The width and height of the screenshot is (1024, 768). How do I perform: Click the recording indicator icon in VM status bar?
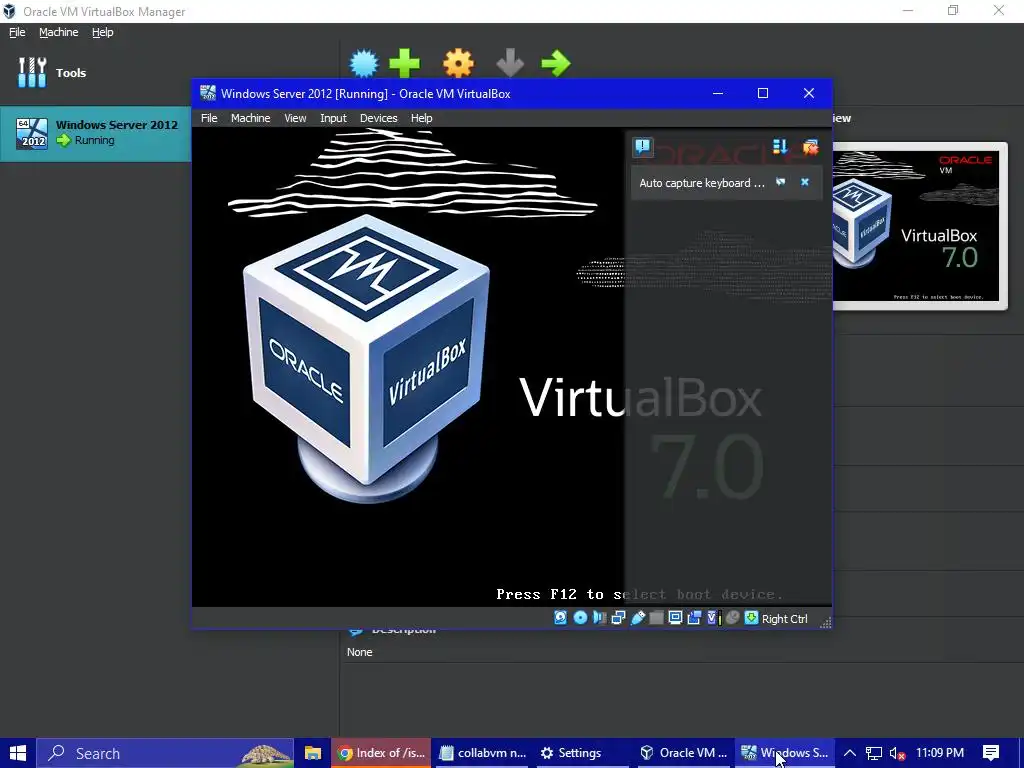click(694, 618)
